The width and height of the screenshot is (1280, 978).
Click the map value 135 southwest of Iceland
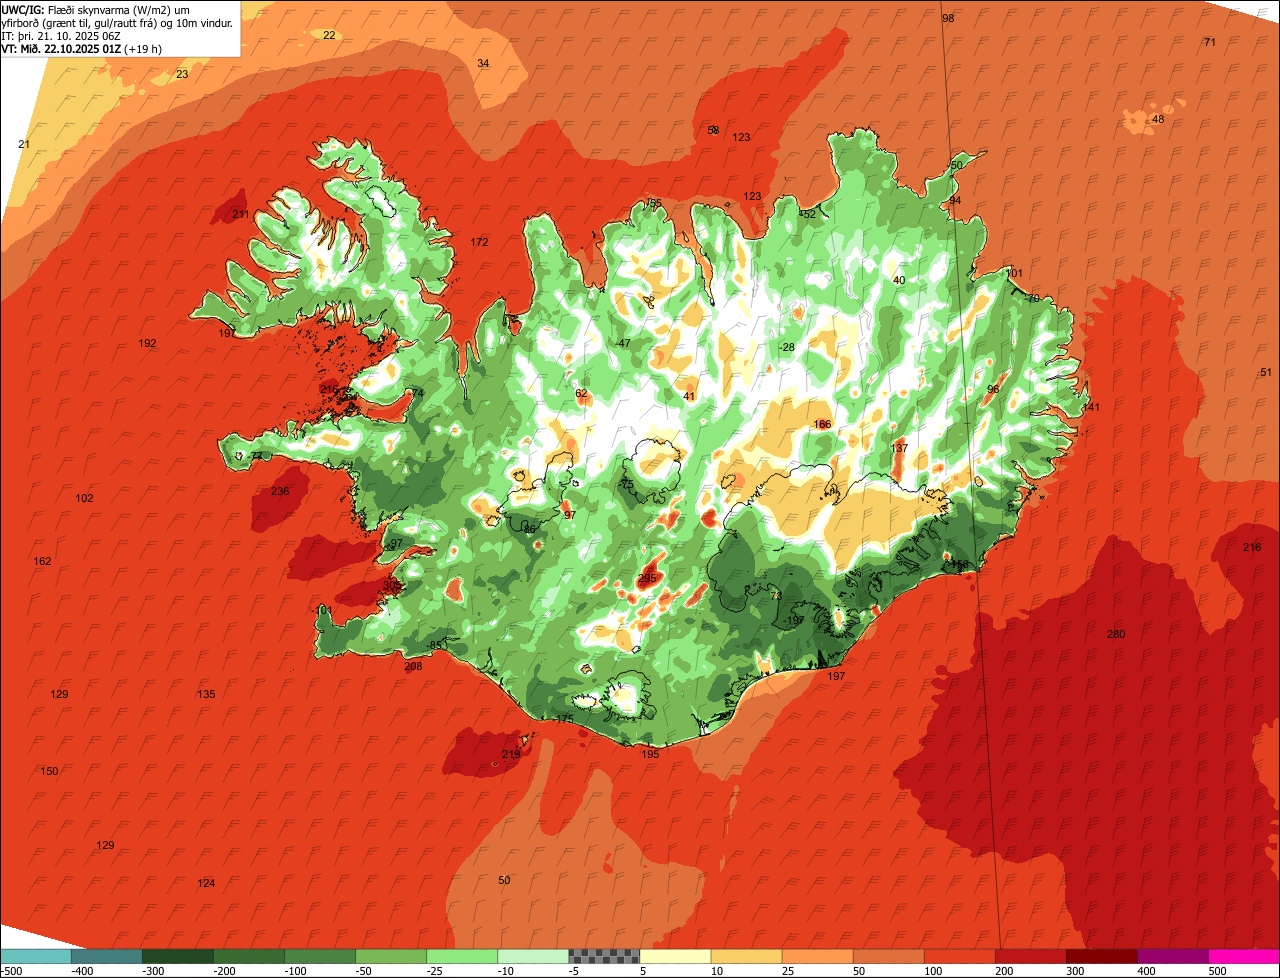pos(206,694)
